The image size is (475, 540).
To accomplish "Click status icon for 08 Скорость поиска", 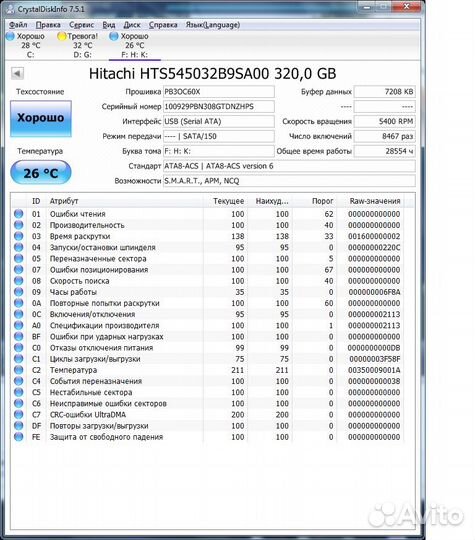I will [x=19, y=281].
